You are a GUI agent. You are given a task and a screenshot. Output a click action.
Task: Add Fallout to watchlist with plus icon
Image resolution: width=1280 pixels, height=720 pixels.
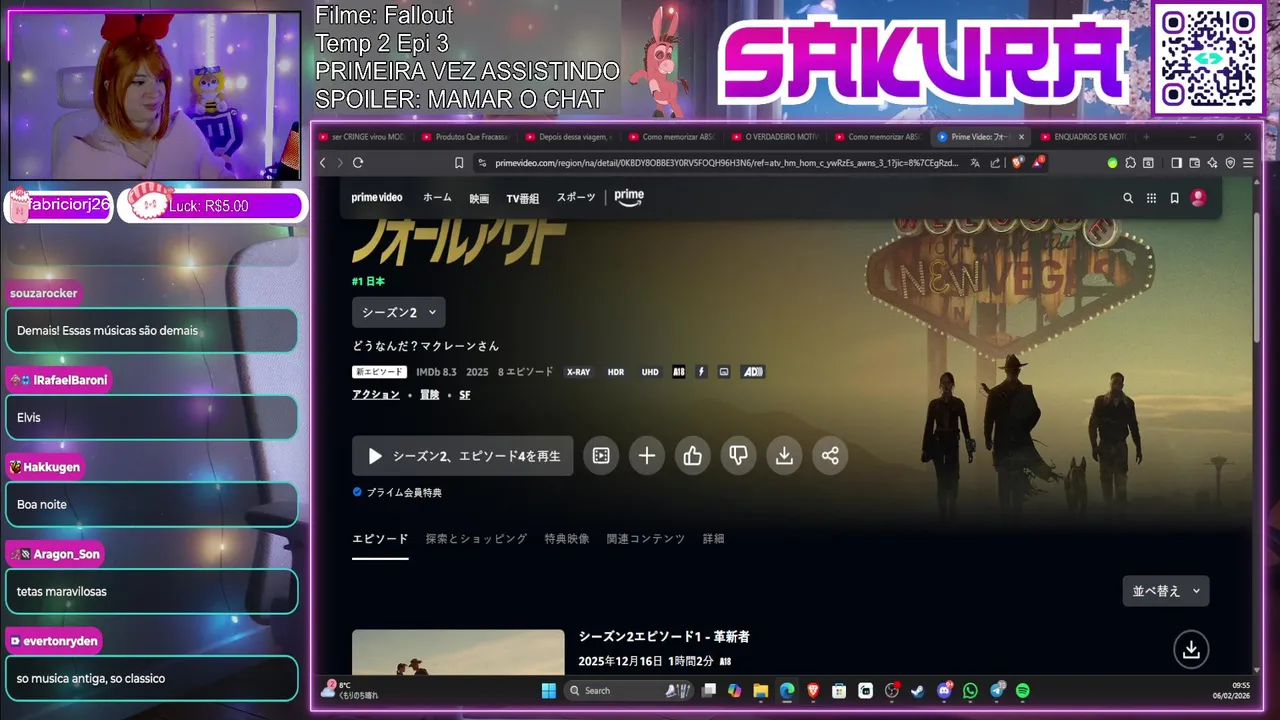coord(647,456)
